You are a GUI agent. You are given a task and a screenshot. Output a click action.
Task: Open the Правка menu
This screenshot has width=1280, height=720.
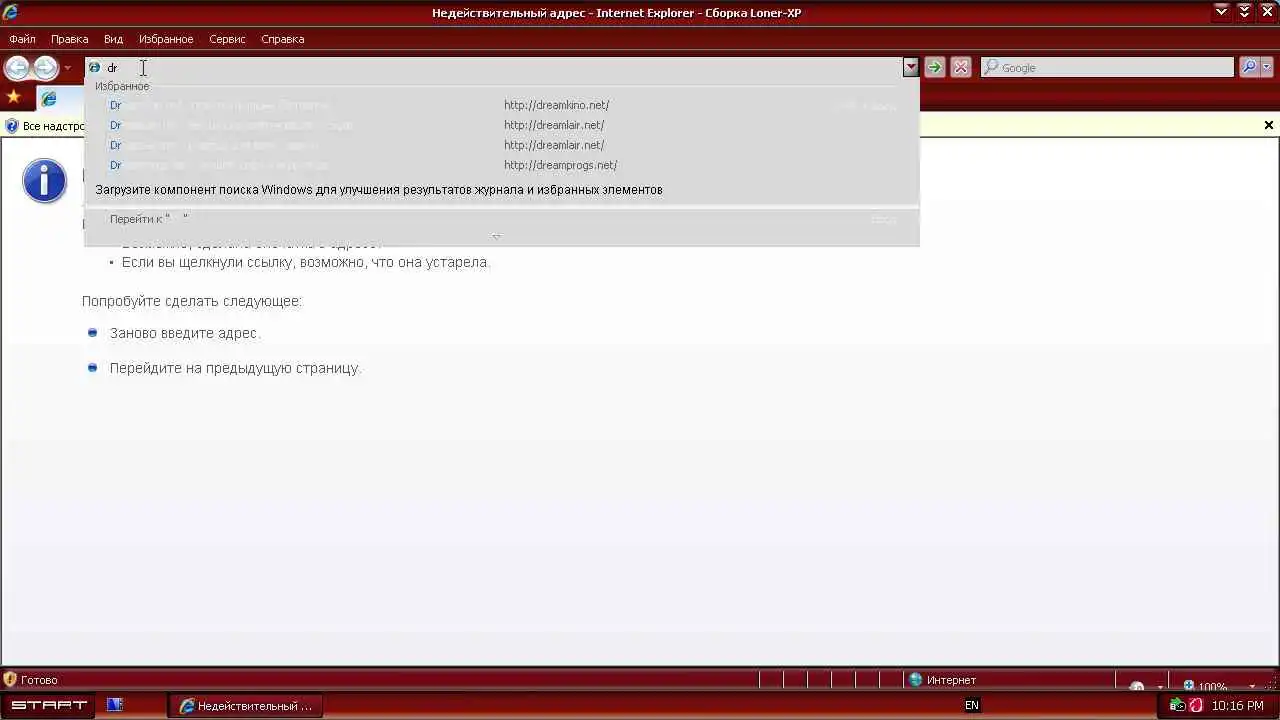70,39
